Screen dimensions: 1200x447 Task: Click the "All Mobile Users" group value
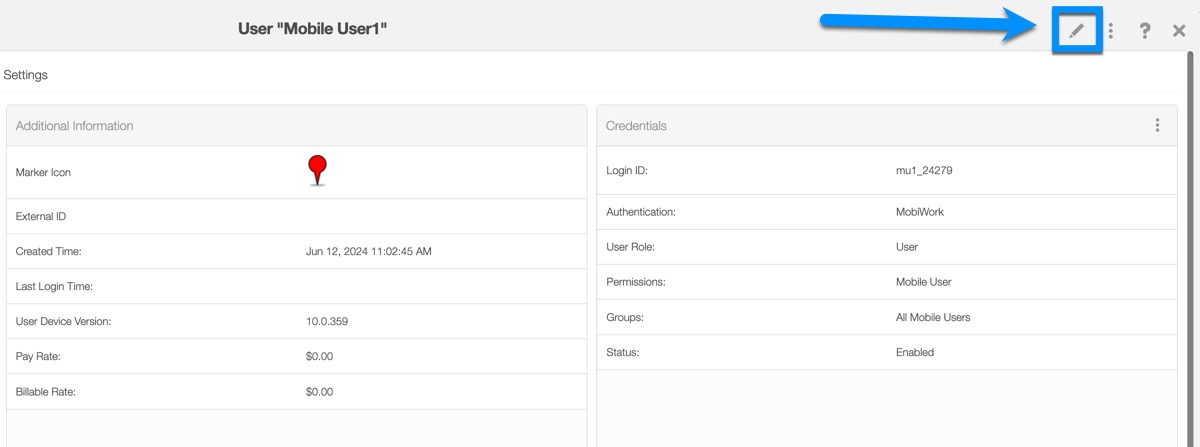click(932, 317)
